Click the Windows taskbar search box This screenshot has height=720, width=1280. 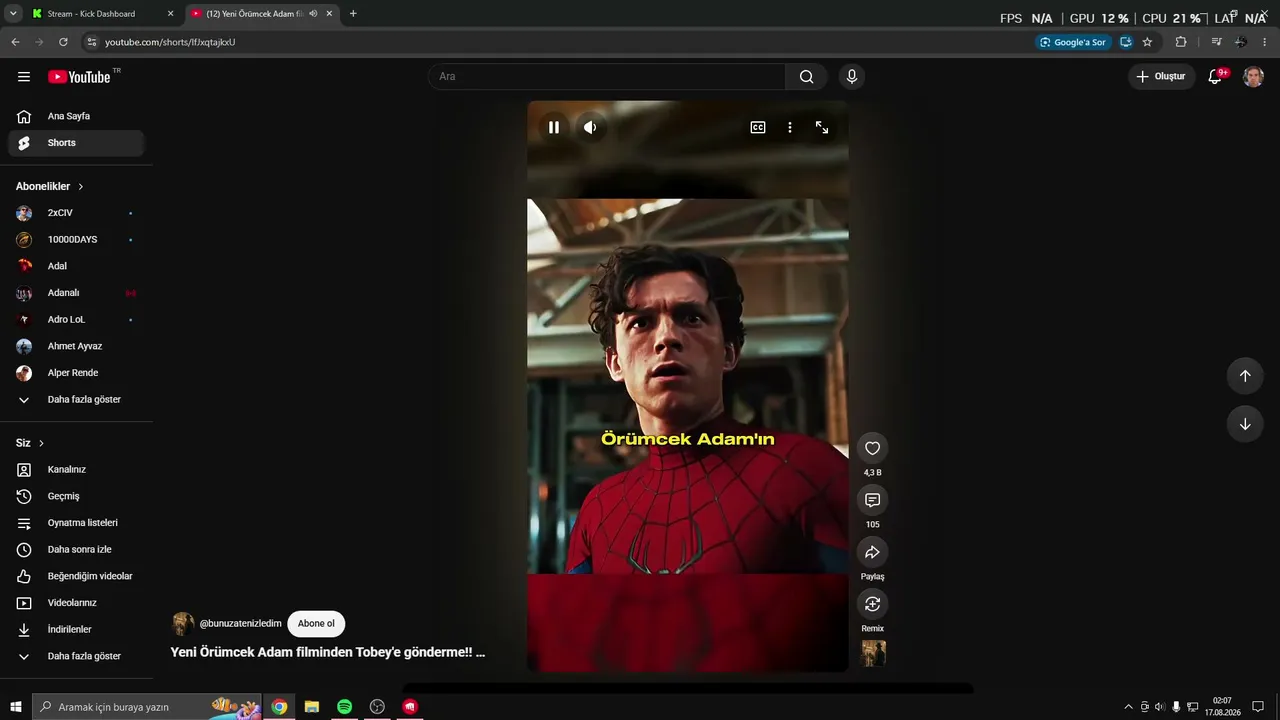pos(147,707)
